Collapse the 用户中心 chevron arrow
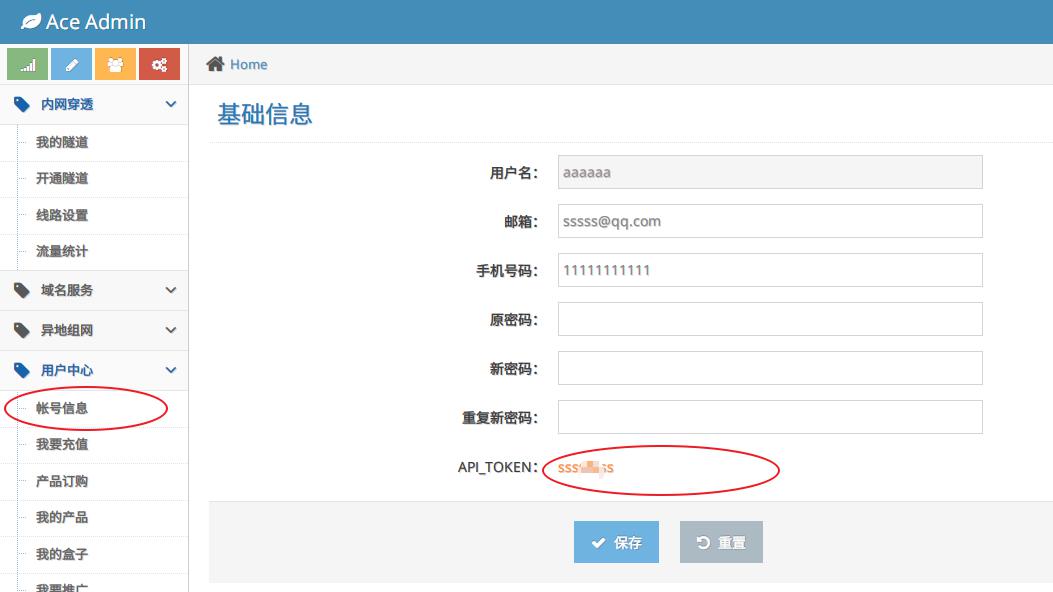The image size is (1053, 592). pos(171,370)
